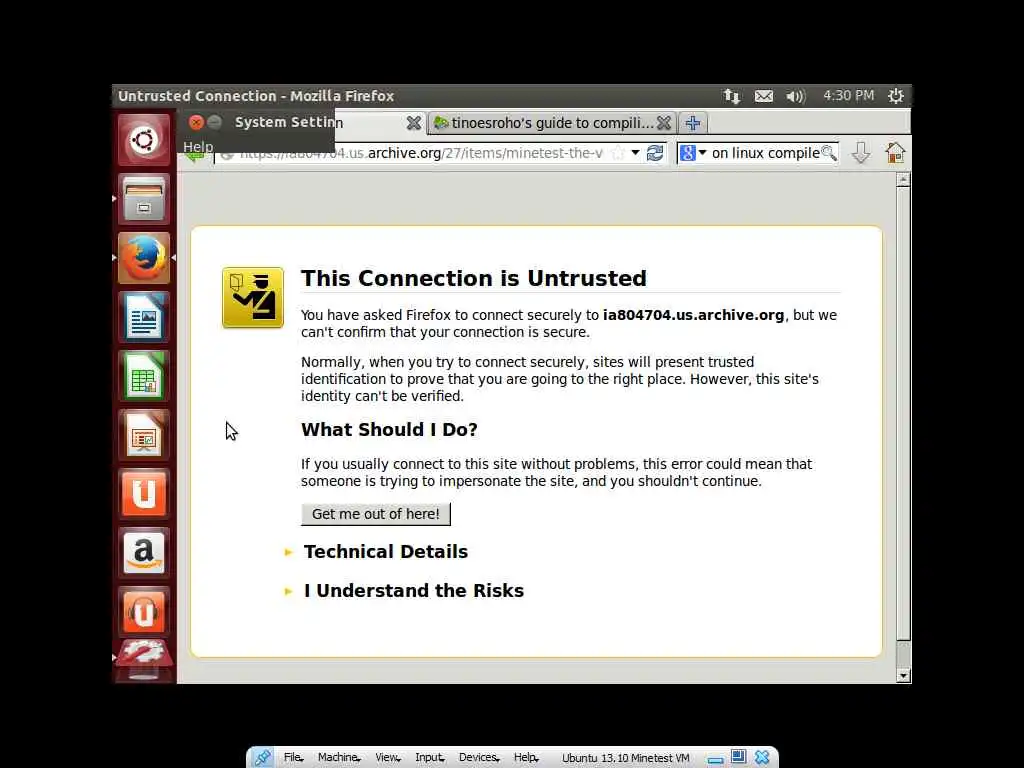Viewport: 1024px width, 768px height.
Task: Launch LibreOffice Writer from the launcher
Action: coord(144,317)
